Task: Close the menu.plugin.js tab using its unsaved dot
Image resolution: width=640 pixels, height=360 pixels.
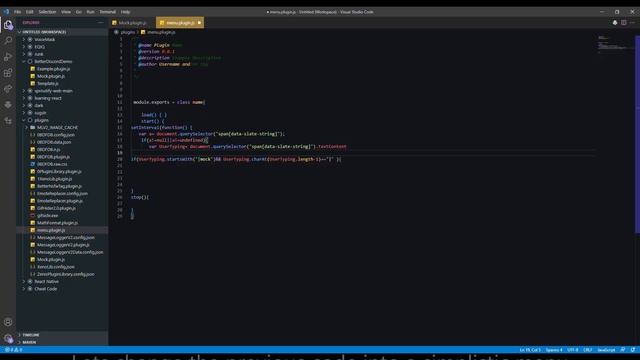Action: 199,23
